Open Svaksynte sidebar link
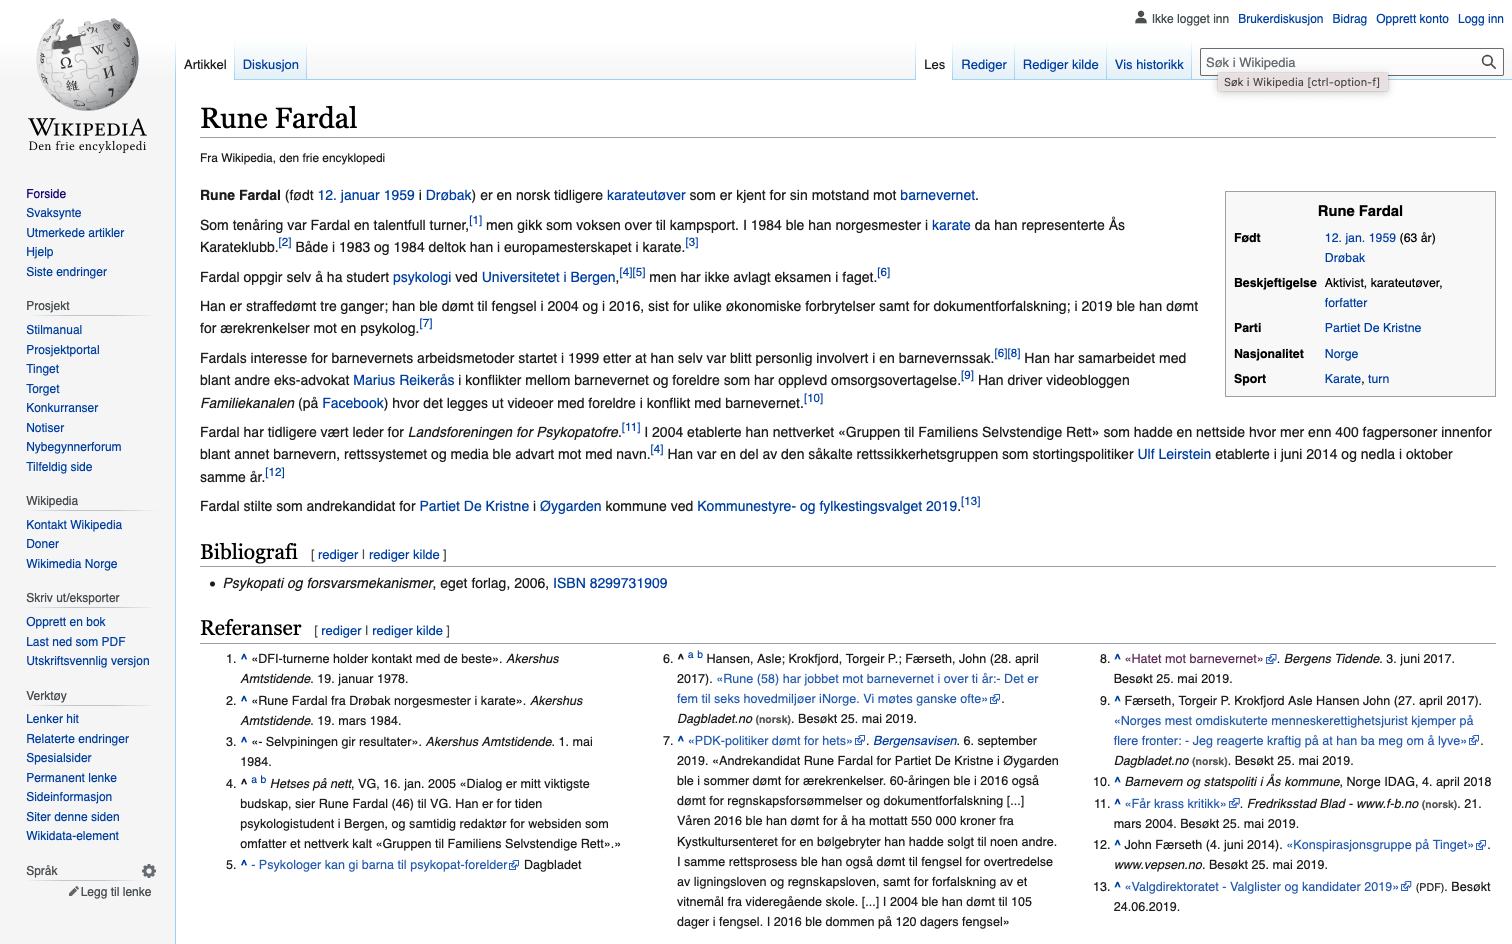Screen dimensions: 1512x944 [54, 213]
